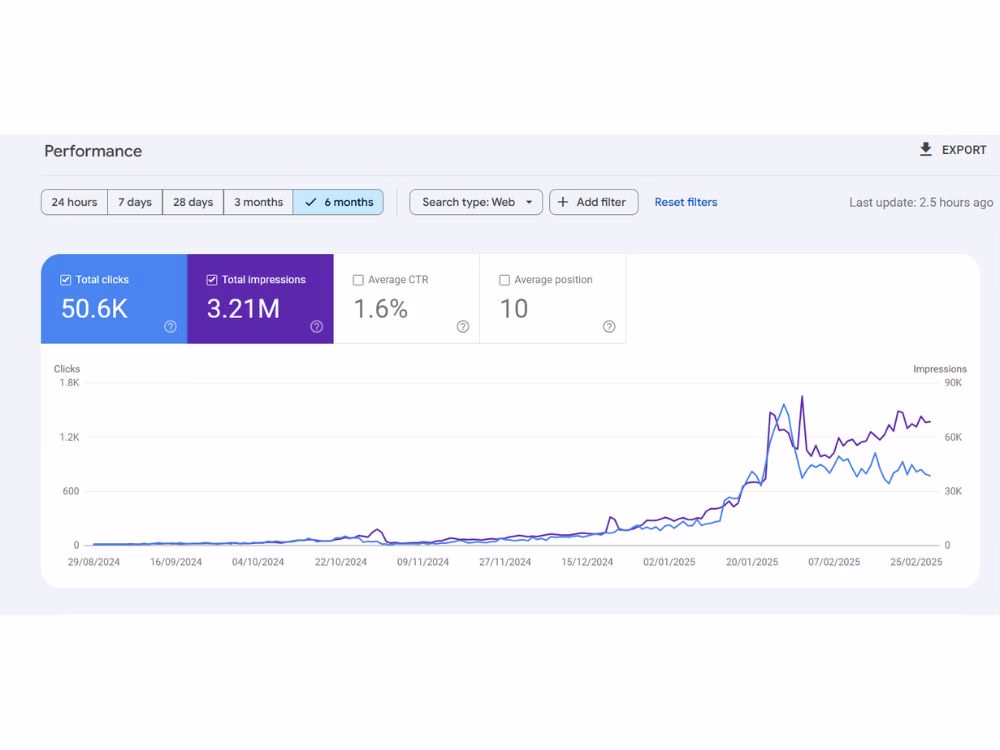Enable the Average CTR checkbox
This screenshot has height=750, width=1000.
pyautogui.click(x=358, y=280)
